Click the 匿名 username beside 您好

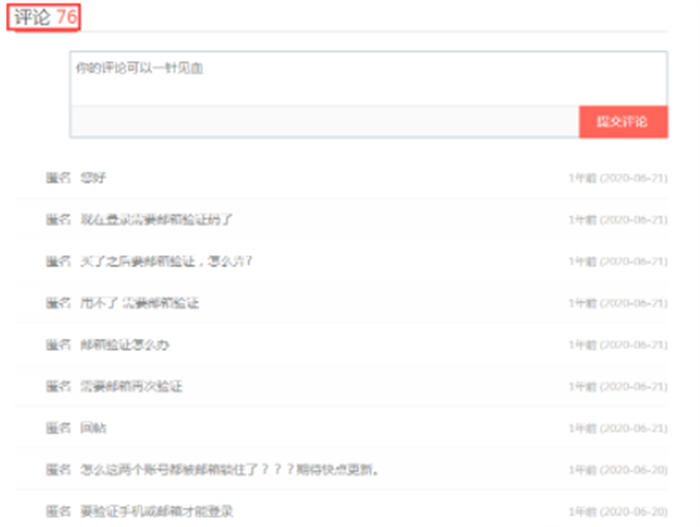coord(58,178)
